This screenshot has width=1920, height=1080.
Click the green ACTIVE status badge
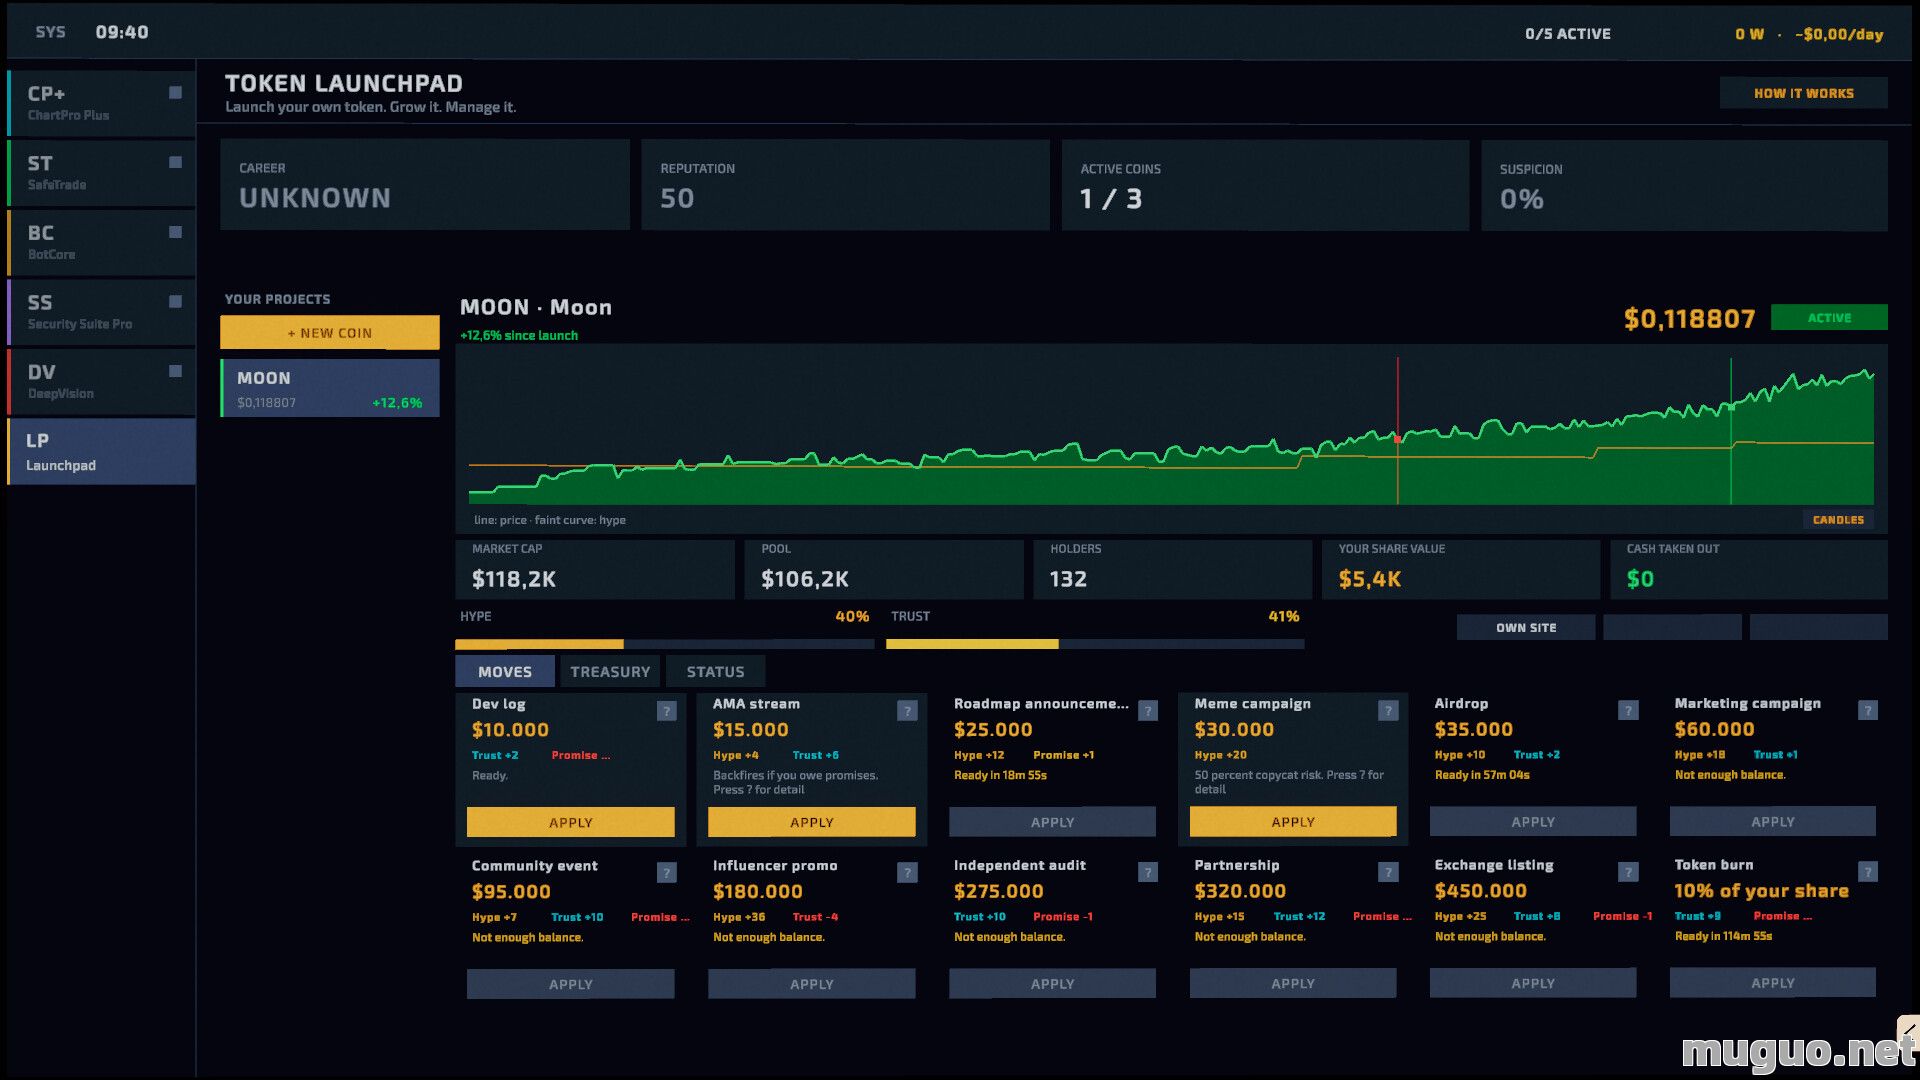pos(1829,318)
